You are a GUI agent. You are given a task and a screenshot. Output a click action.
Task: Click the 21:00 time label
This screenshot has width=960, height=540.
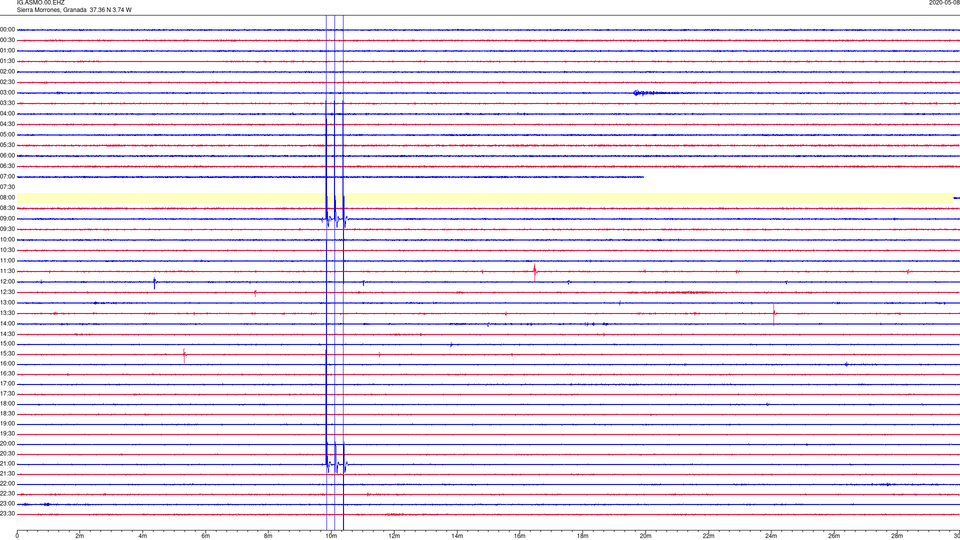[7, 464]
